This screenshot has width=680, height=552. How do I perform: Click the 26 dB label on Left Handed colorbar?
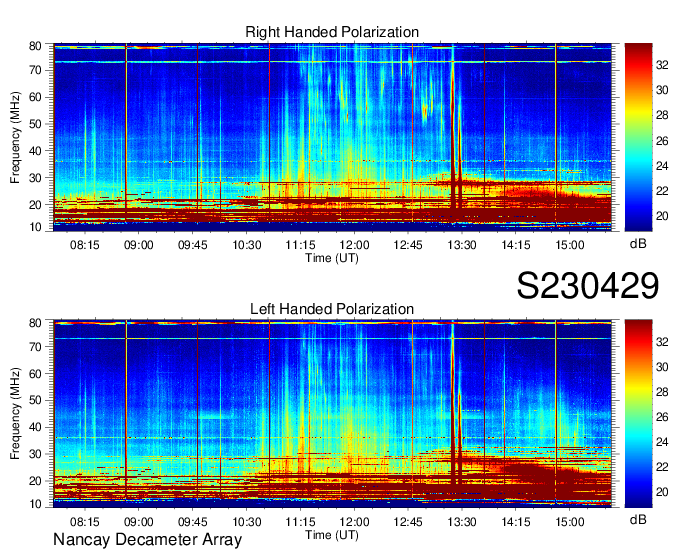coord(662,417)
